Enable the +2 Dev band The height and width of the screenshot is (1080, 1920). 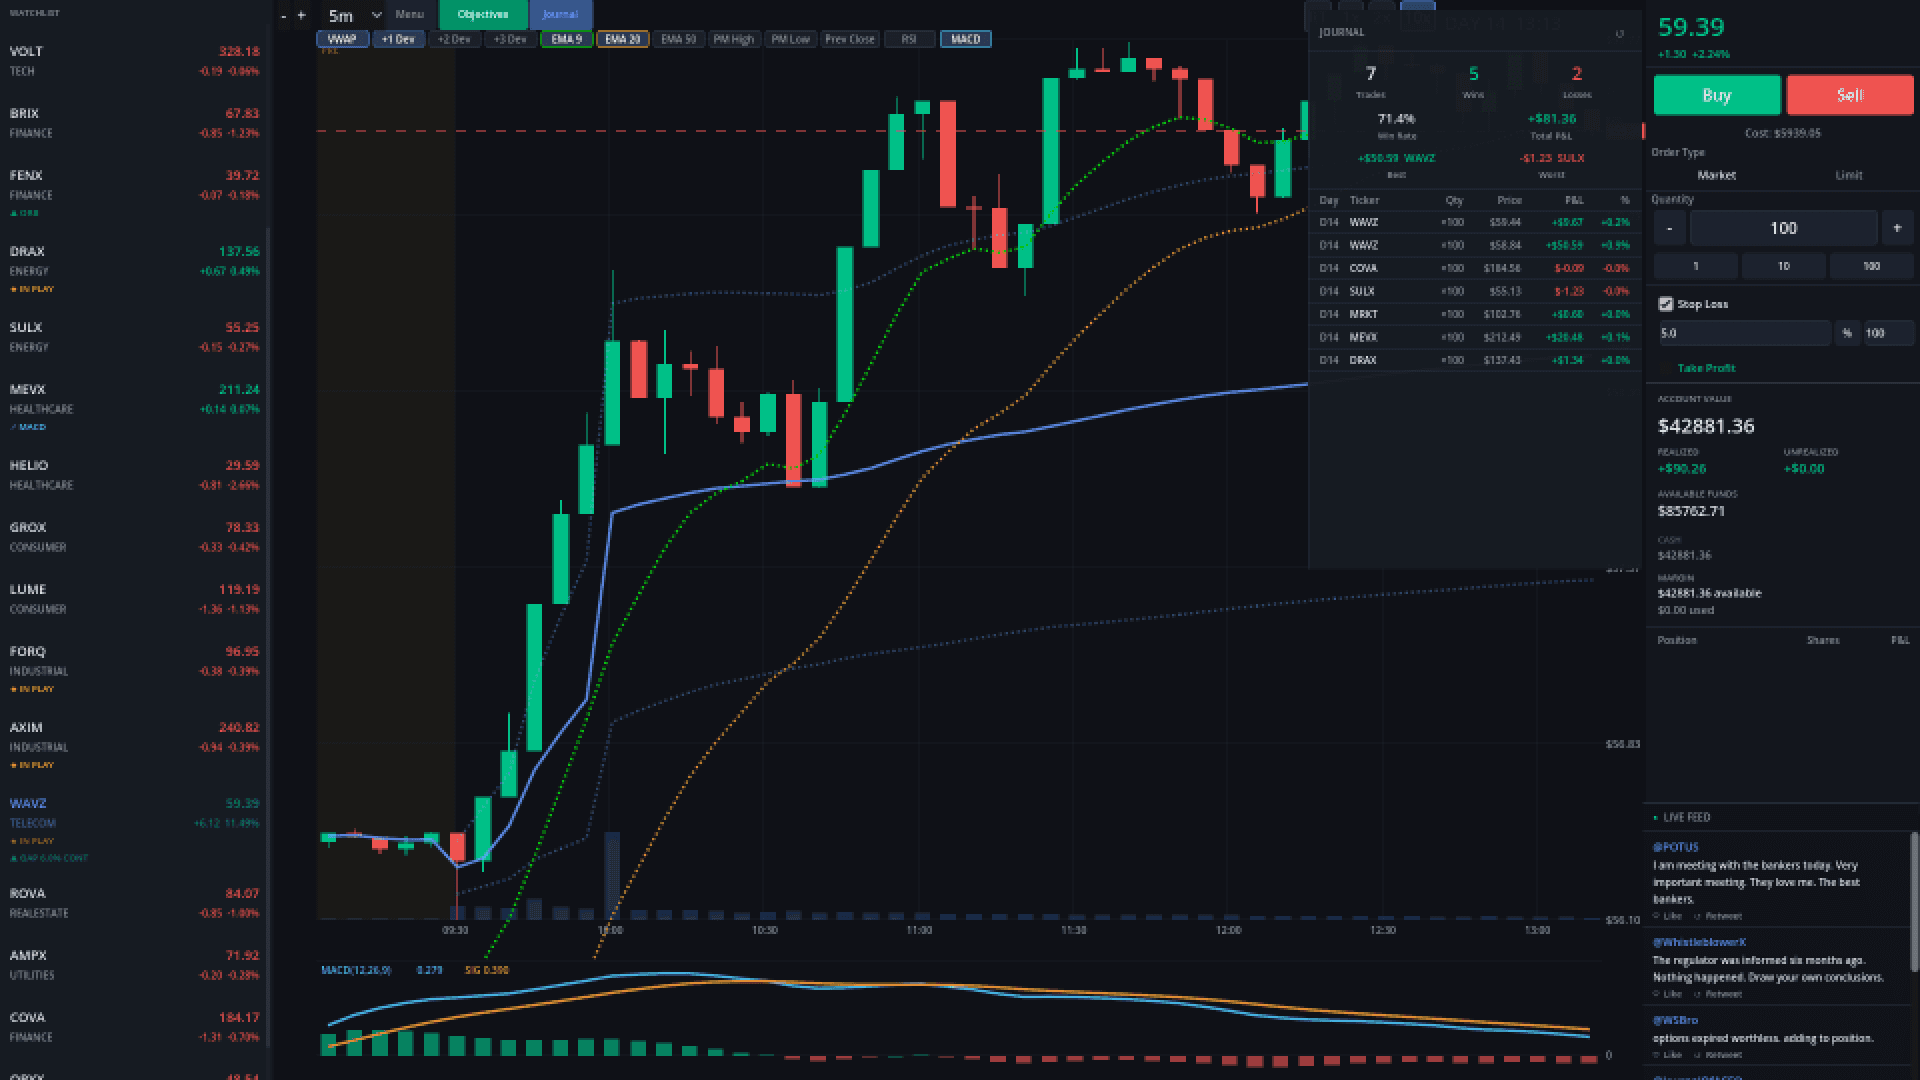point(454,39)
